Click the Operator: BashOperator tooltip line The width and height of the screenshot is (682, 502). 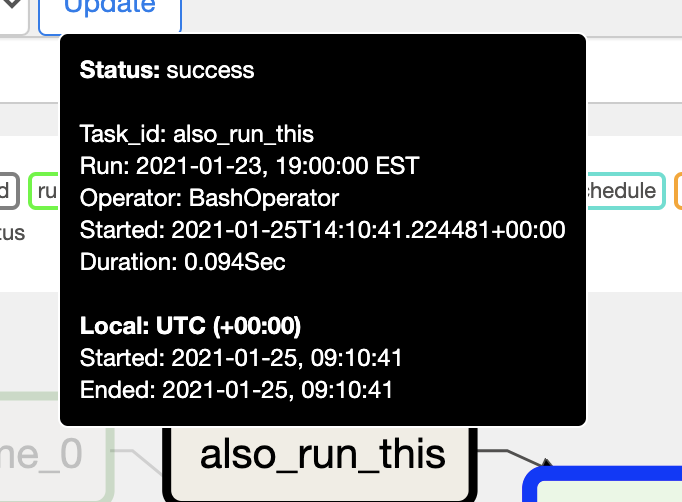pyautogui.click(x=209, y=198)
